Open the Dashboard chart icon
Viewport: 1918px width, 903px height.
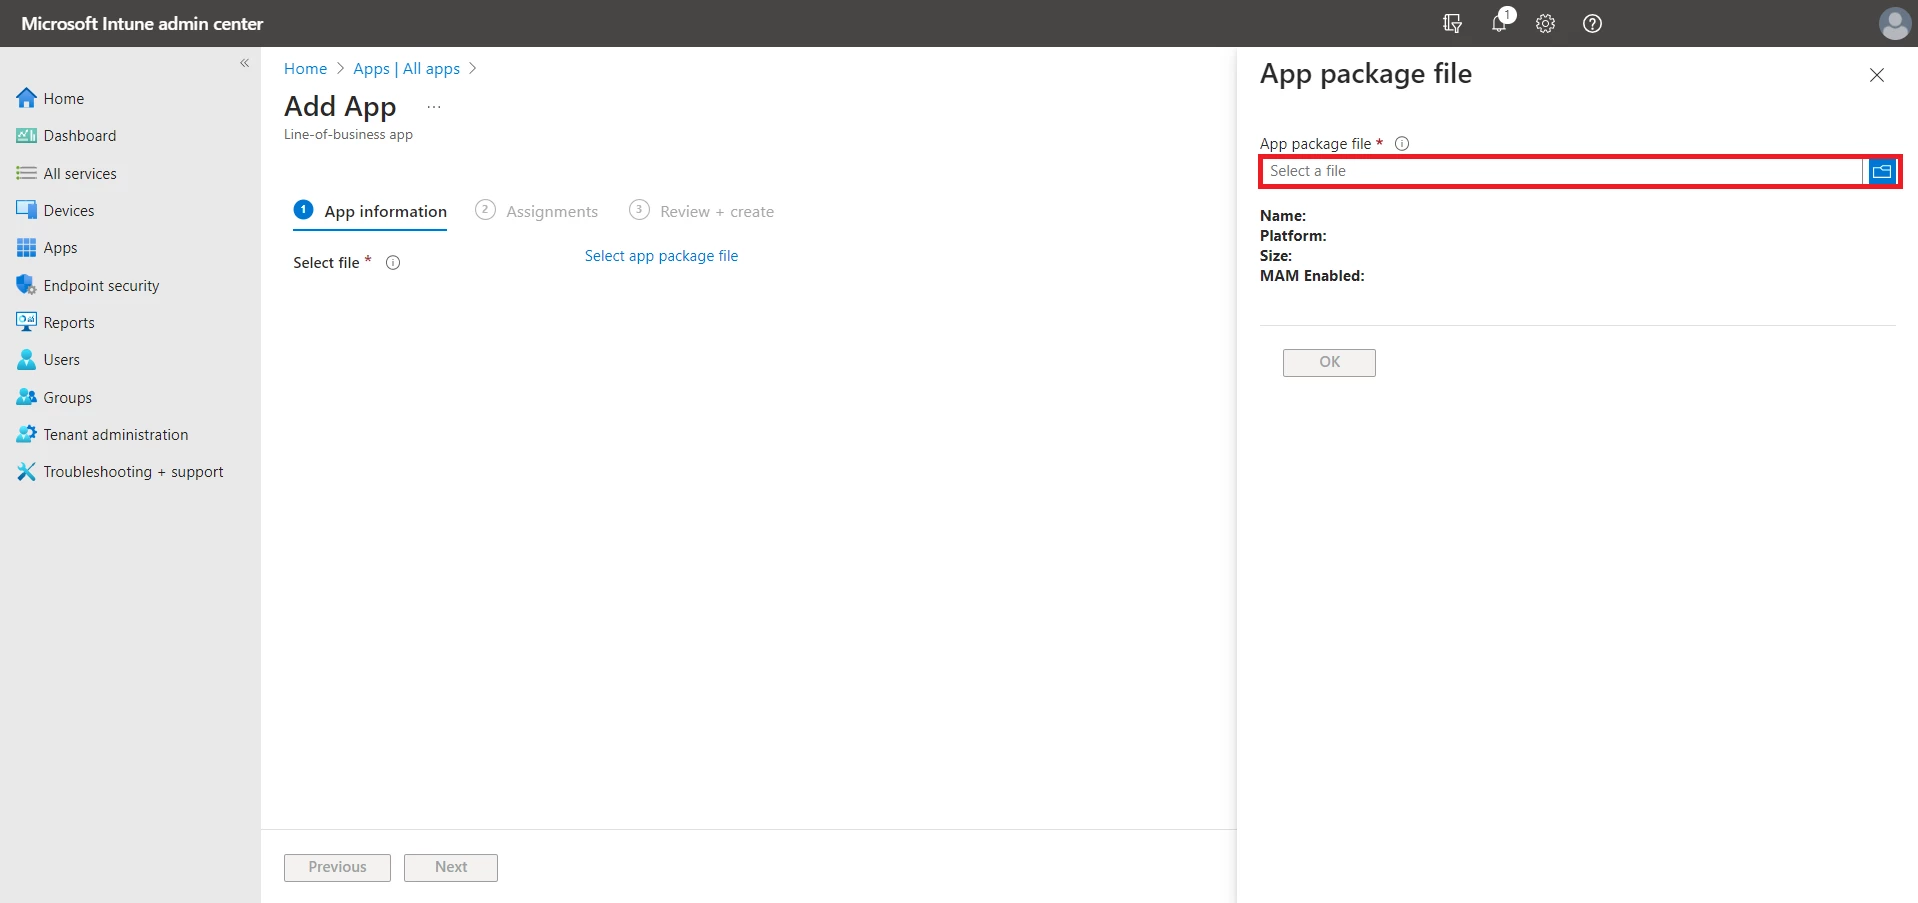click(27, 136)
